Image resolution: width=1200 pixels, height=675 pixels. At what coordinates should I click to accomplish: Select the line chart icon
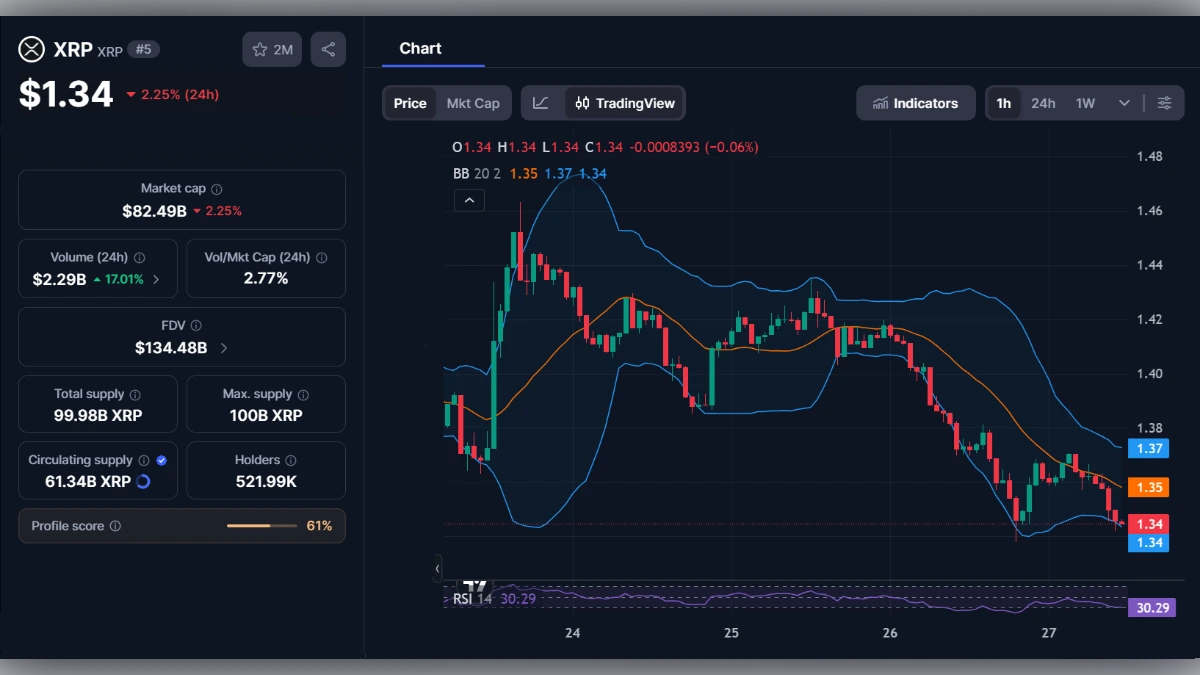pyautogui.click(x=541, y=103)
